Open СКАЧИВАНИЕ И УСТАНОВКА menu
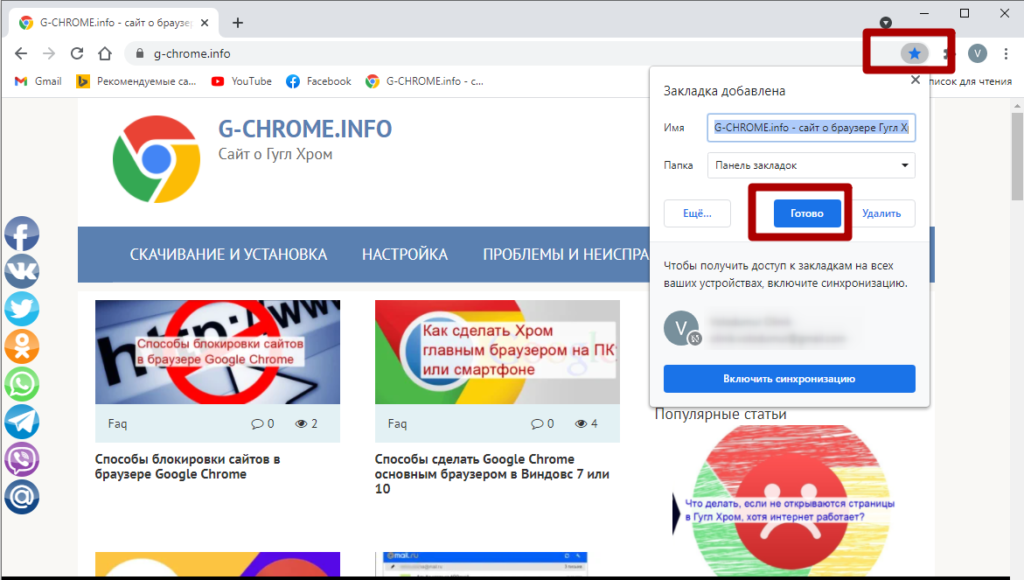This screenshot has width=1024, height=580. (229, 255)
